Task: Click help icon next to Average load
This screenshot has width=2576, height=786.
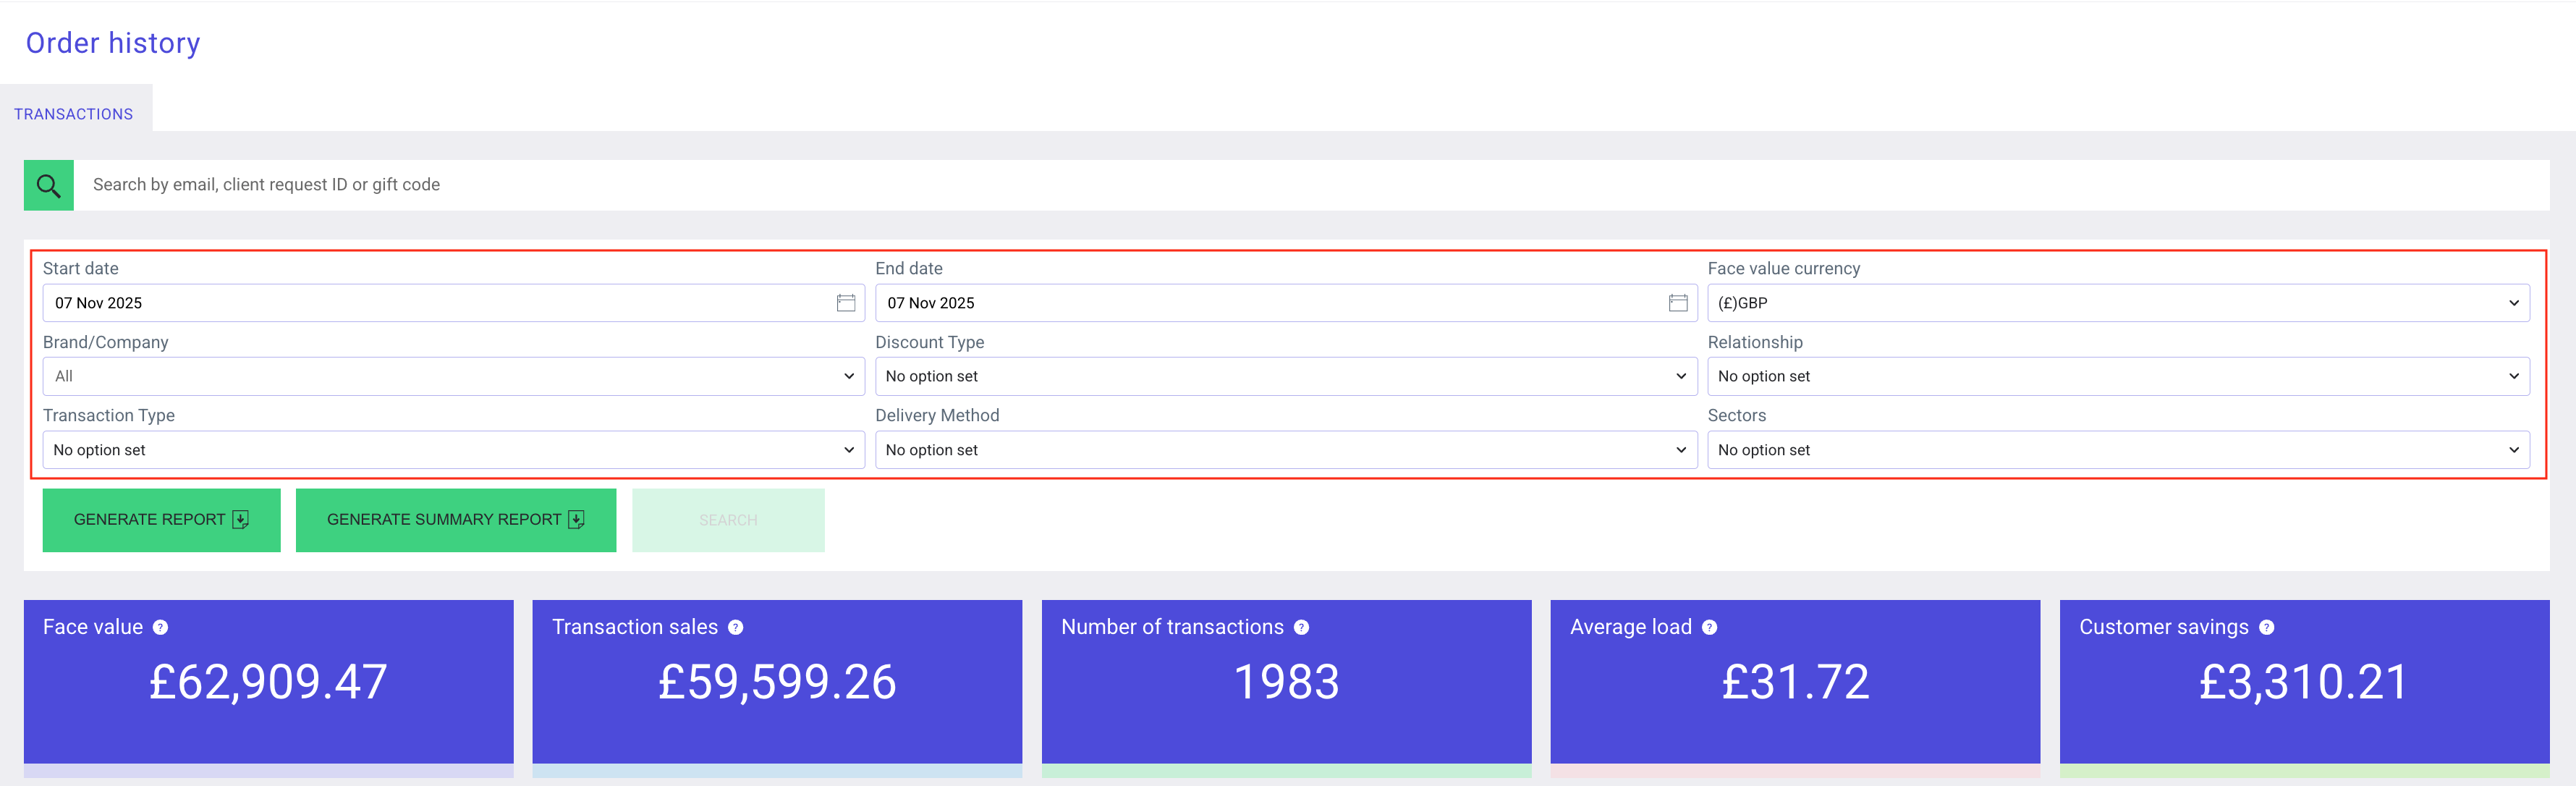Action: point(1709,627)
